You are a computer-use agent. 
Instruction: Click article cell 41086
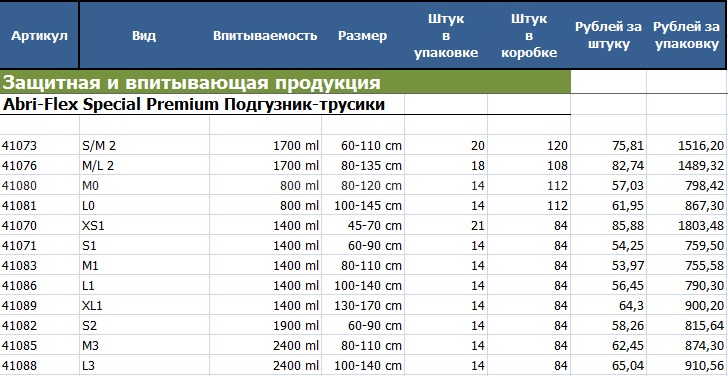39,285
